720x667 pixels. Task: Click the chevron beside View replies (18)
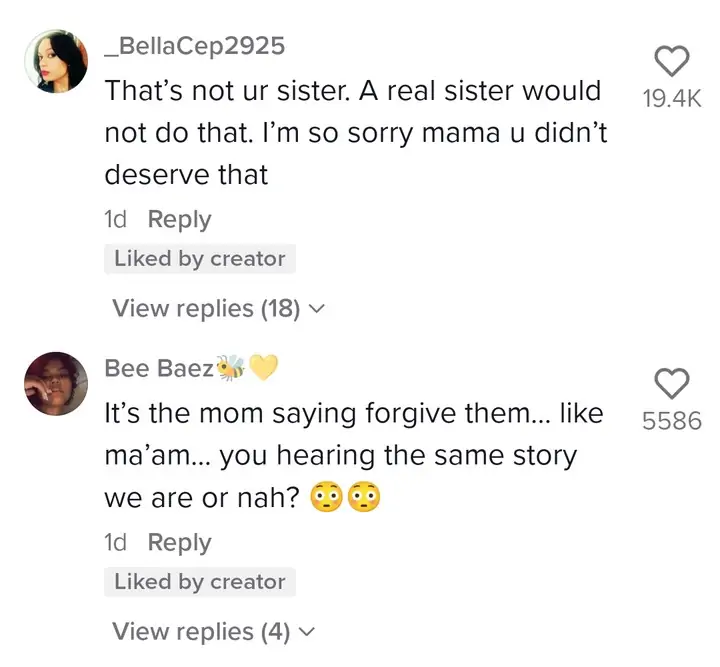click(x=318, y=309)
